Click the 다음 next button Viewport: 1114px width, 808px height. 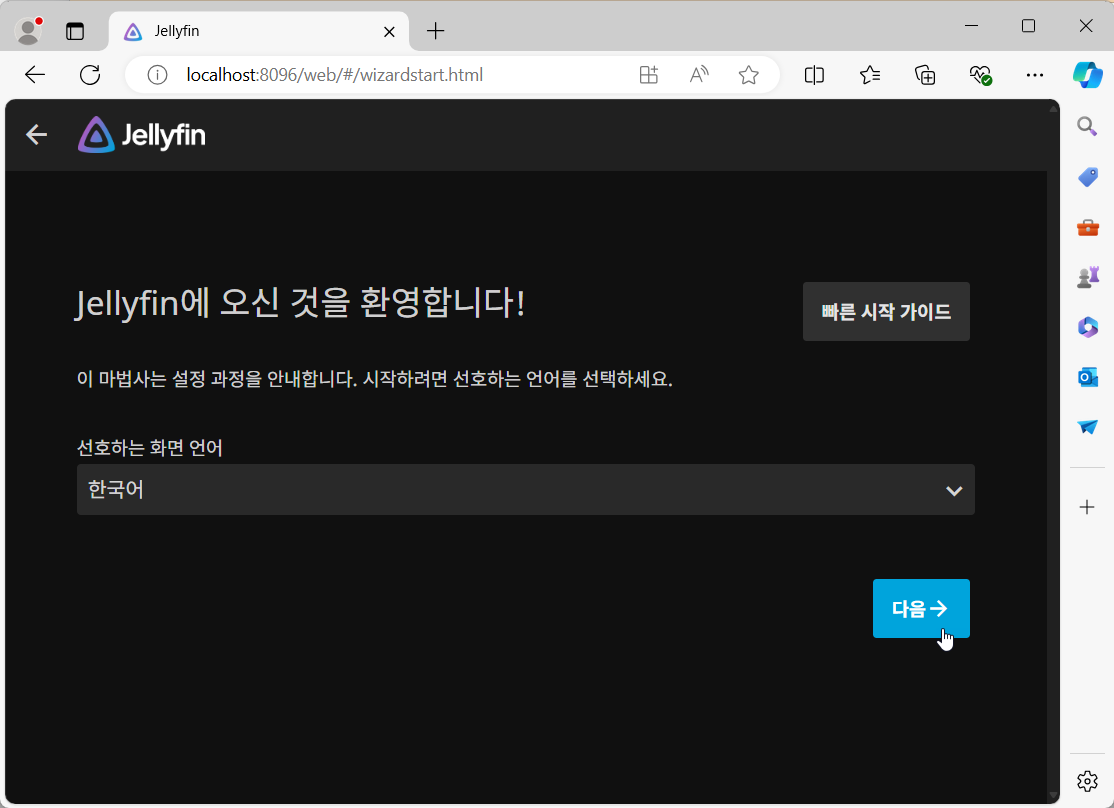click(921, 608)
